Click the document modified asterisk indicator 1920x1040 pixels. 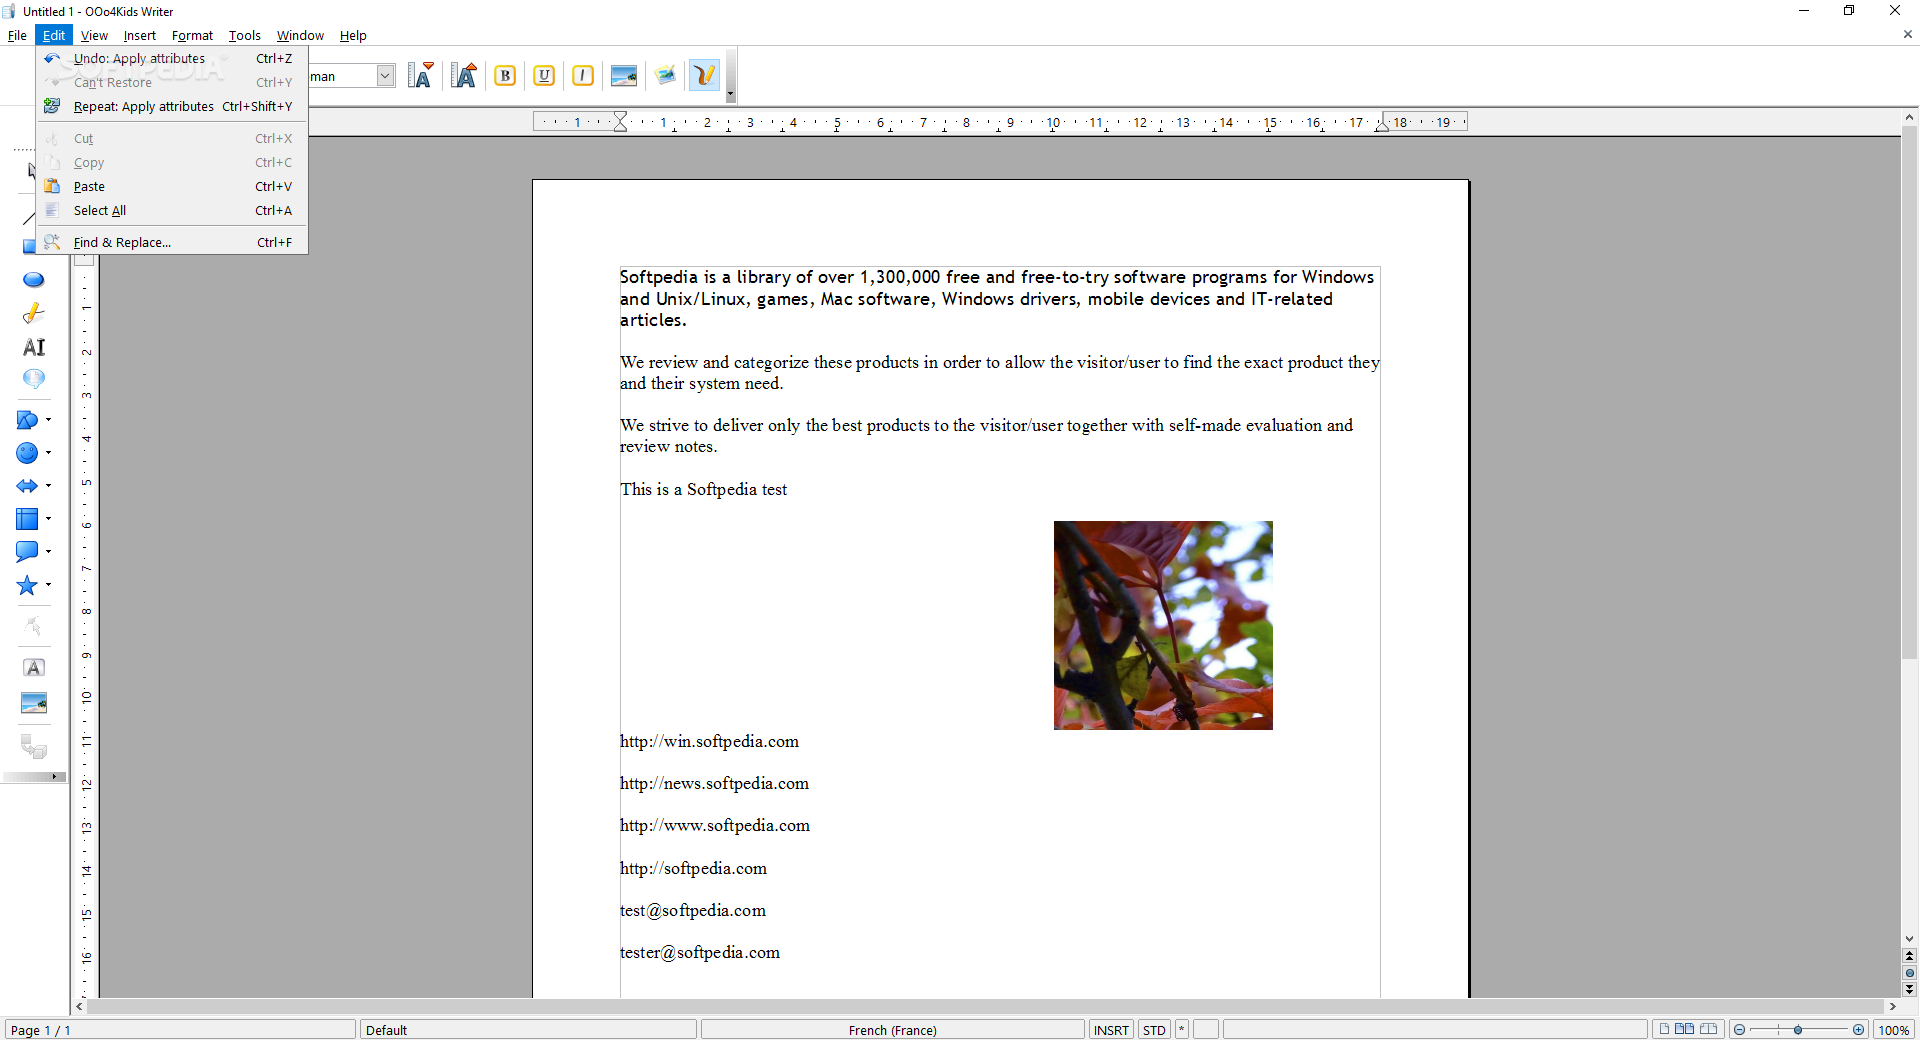point(1181,1030)
